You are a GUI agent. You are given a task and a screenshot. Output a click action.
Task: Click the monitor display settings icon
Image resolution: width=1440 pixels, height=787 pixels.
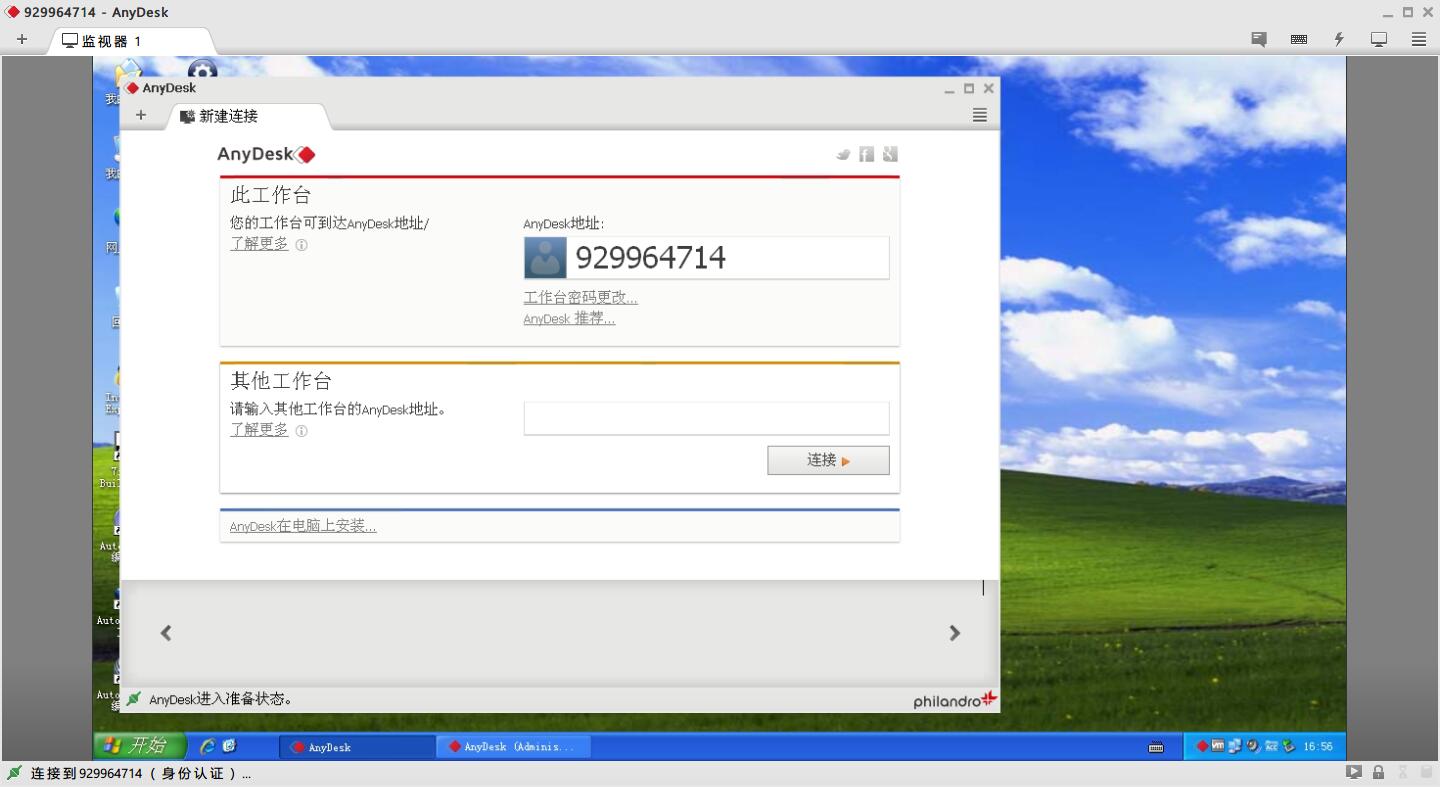click(x=1379, y=39)
